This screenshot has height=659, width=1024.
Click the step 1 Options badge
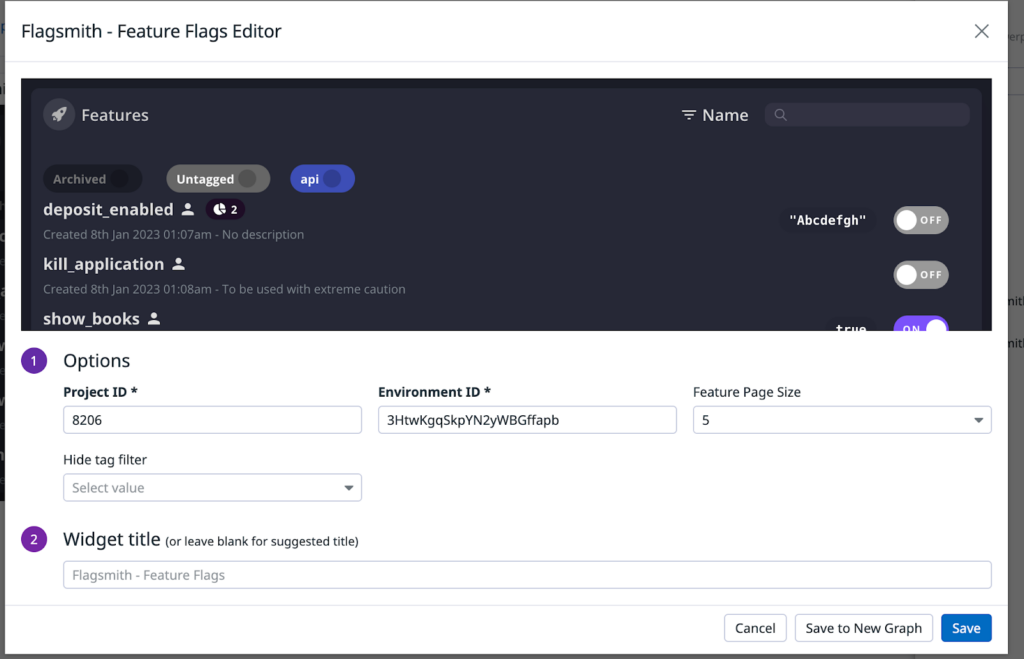click(x=33, y=359)
